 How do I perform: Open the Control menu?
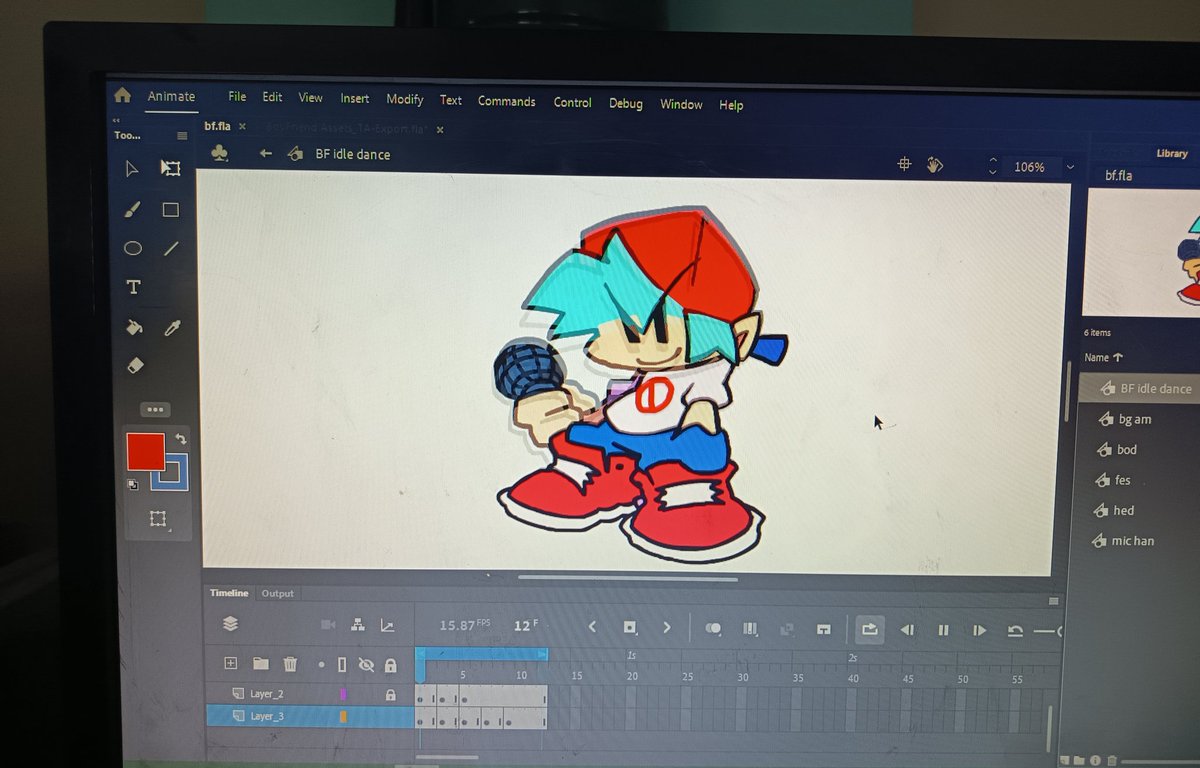[572, 102]
